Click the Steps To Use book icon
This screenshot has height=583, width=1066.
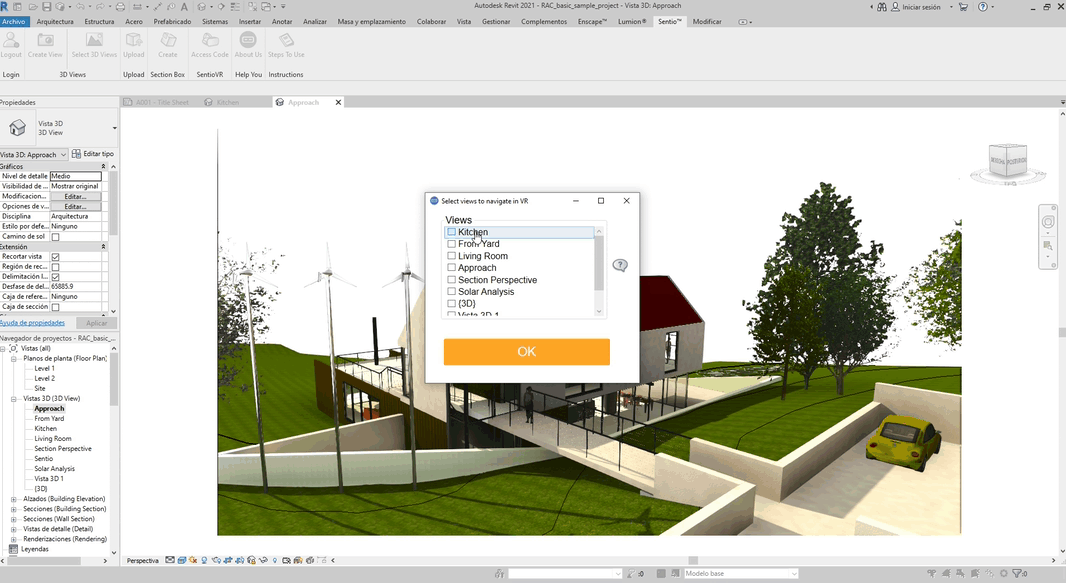point(286,40)
